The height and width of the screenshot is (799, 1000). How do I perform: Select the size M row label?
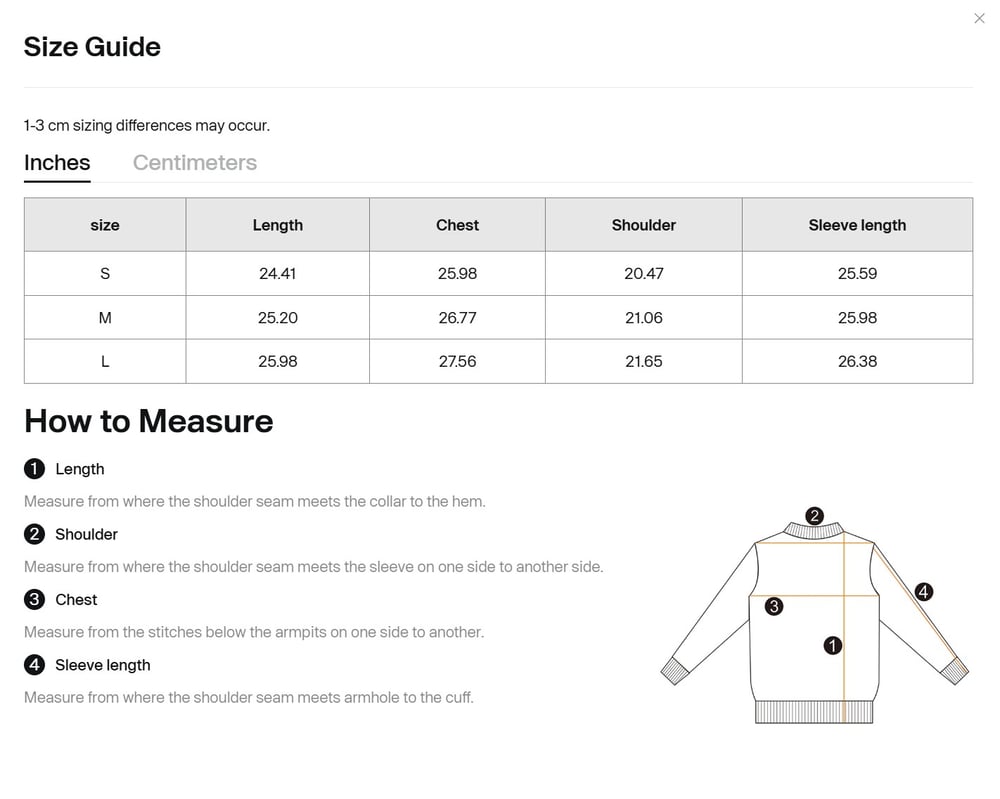(x=105, y=318)
